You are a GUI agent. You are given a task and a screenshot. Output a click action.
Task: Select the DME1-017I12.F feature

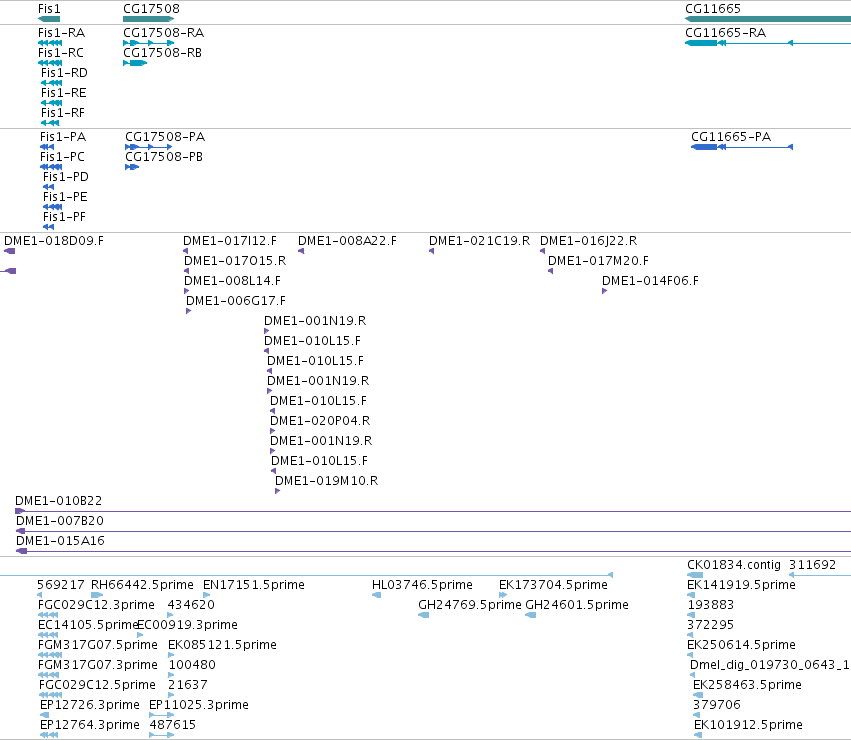[x=230, y=241]
